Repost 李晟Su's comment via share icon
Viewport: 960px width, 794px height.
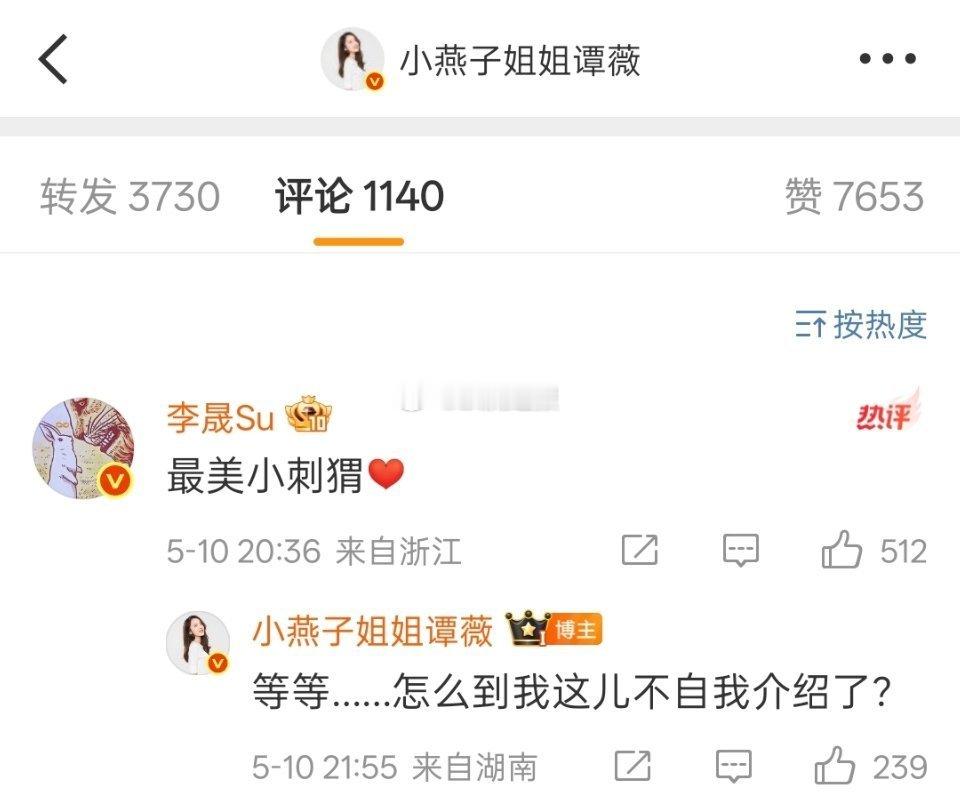(640, 550)
